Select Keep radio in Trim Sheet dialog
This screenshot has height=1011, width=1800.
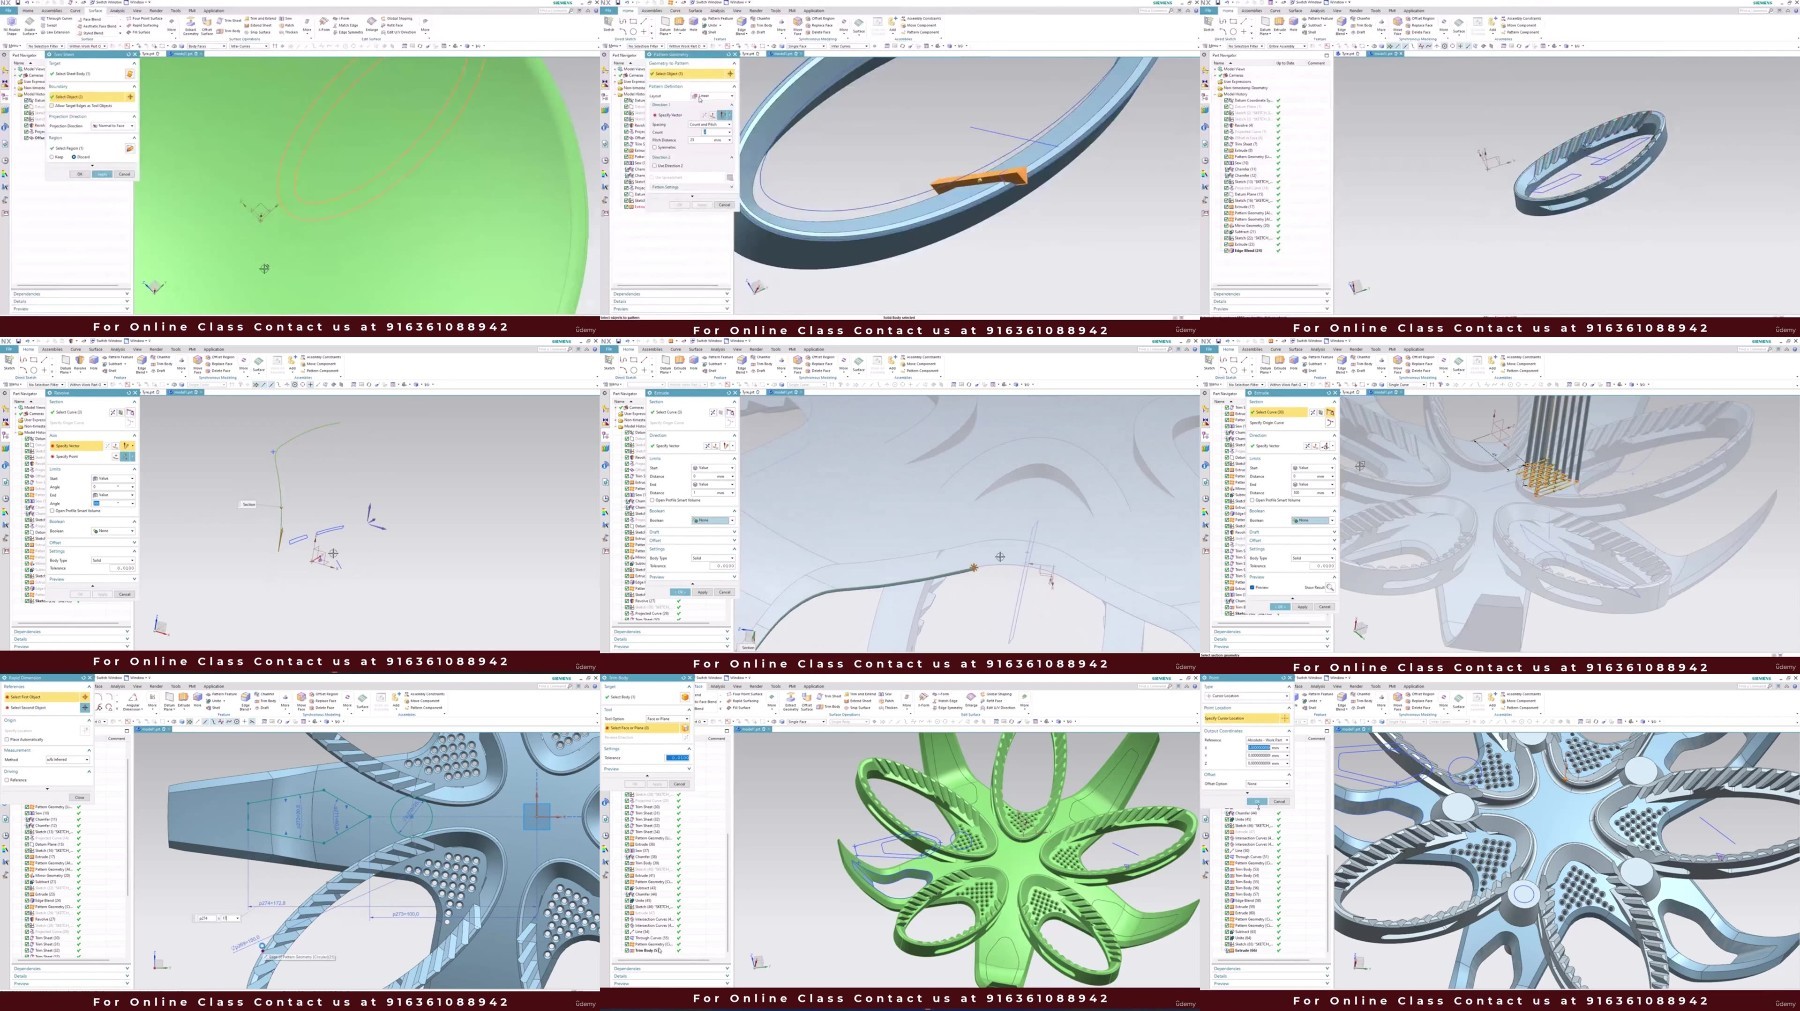point(51,157)
